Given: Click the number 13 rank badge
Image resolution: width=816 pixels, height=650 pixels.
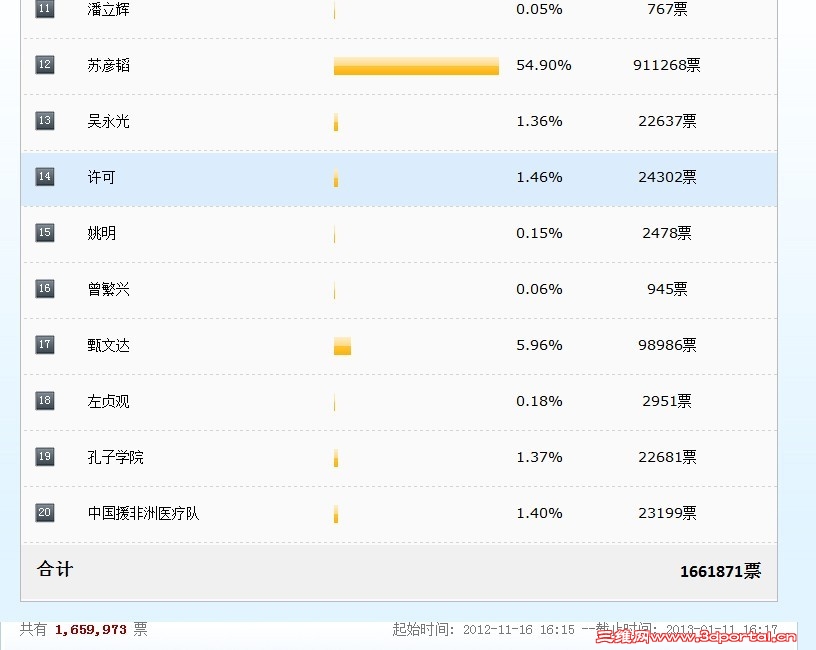Looking at the screenshot, I should click(45, 121).
